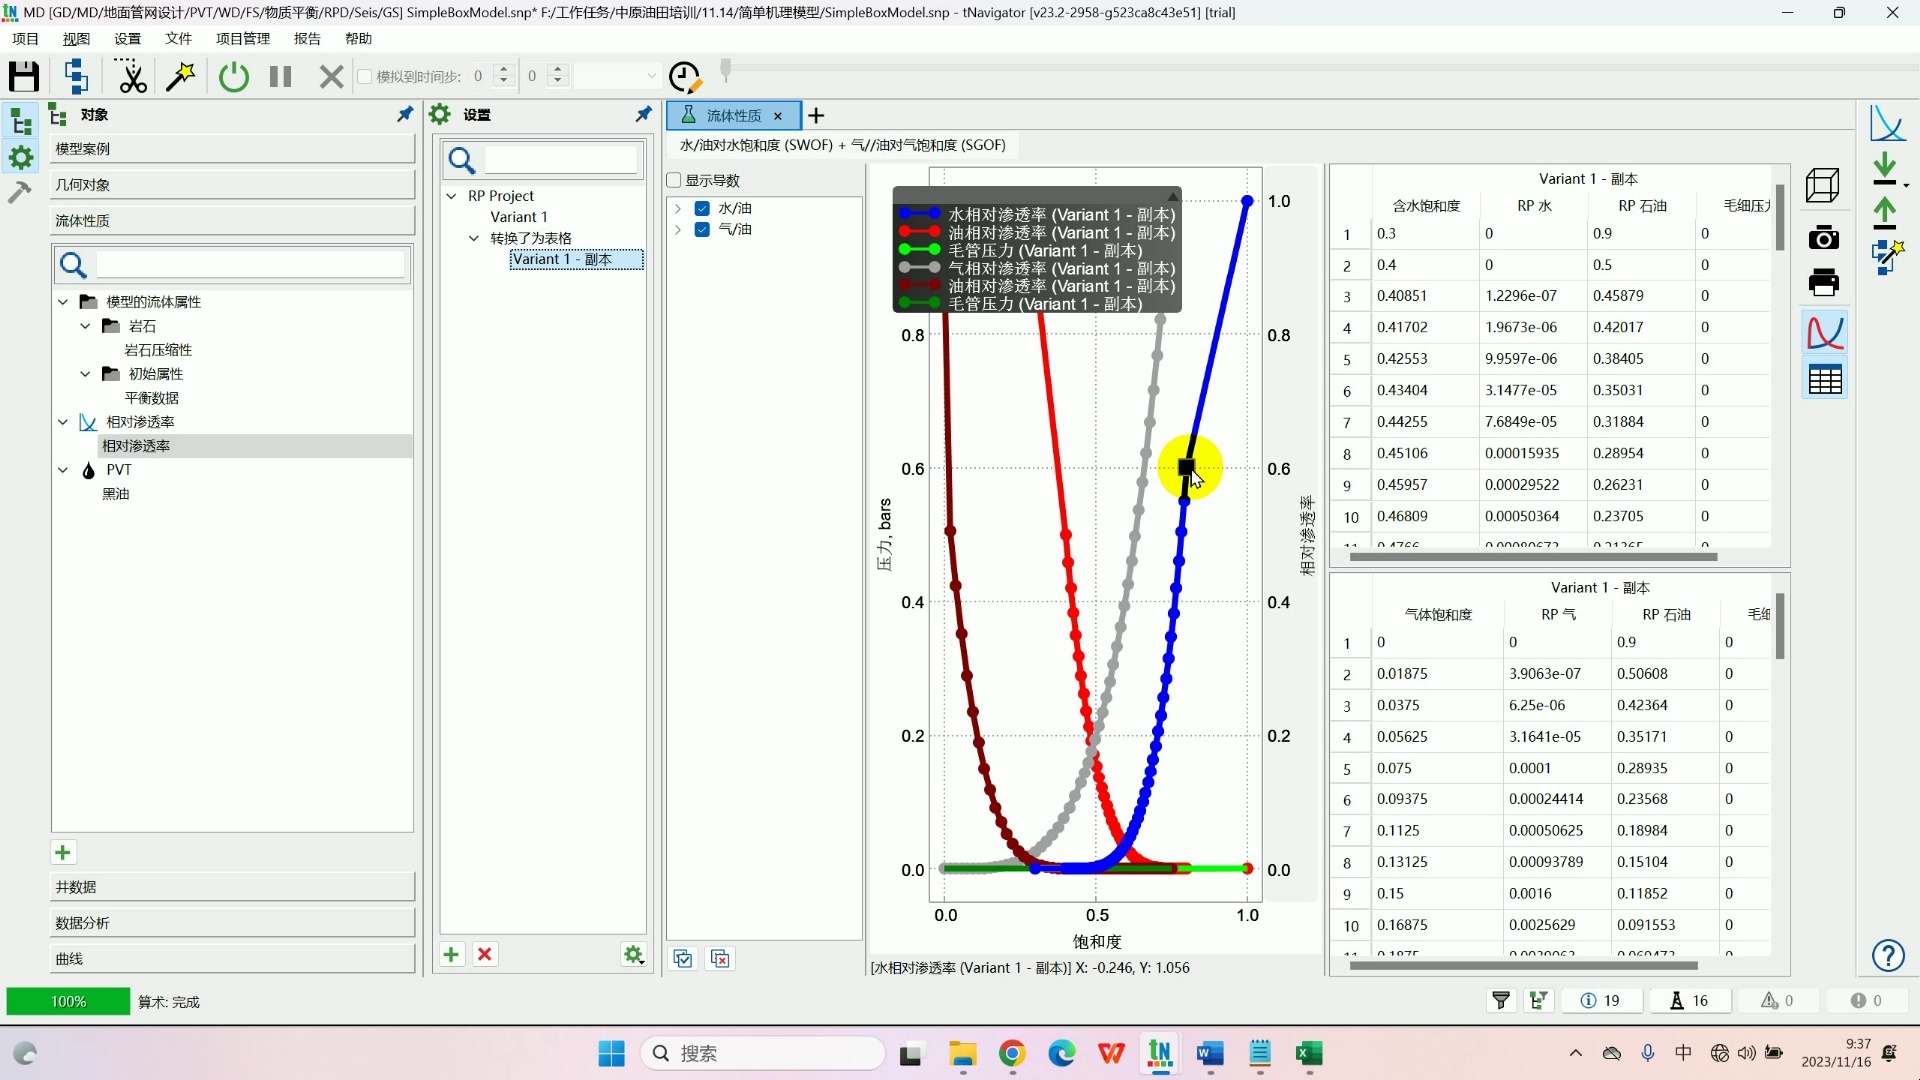
Task: Click the search field in 设置 panel
Action: pyautogui.click(x=560, y=160)
